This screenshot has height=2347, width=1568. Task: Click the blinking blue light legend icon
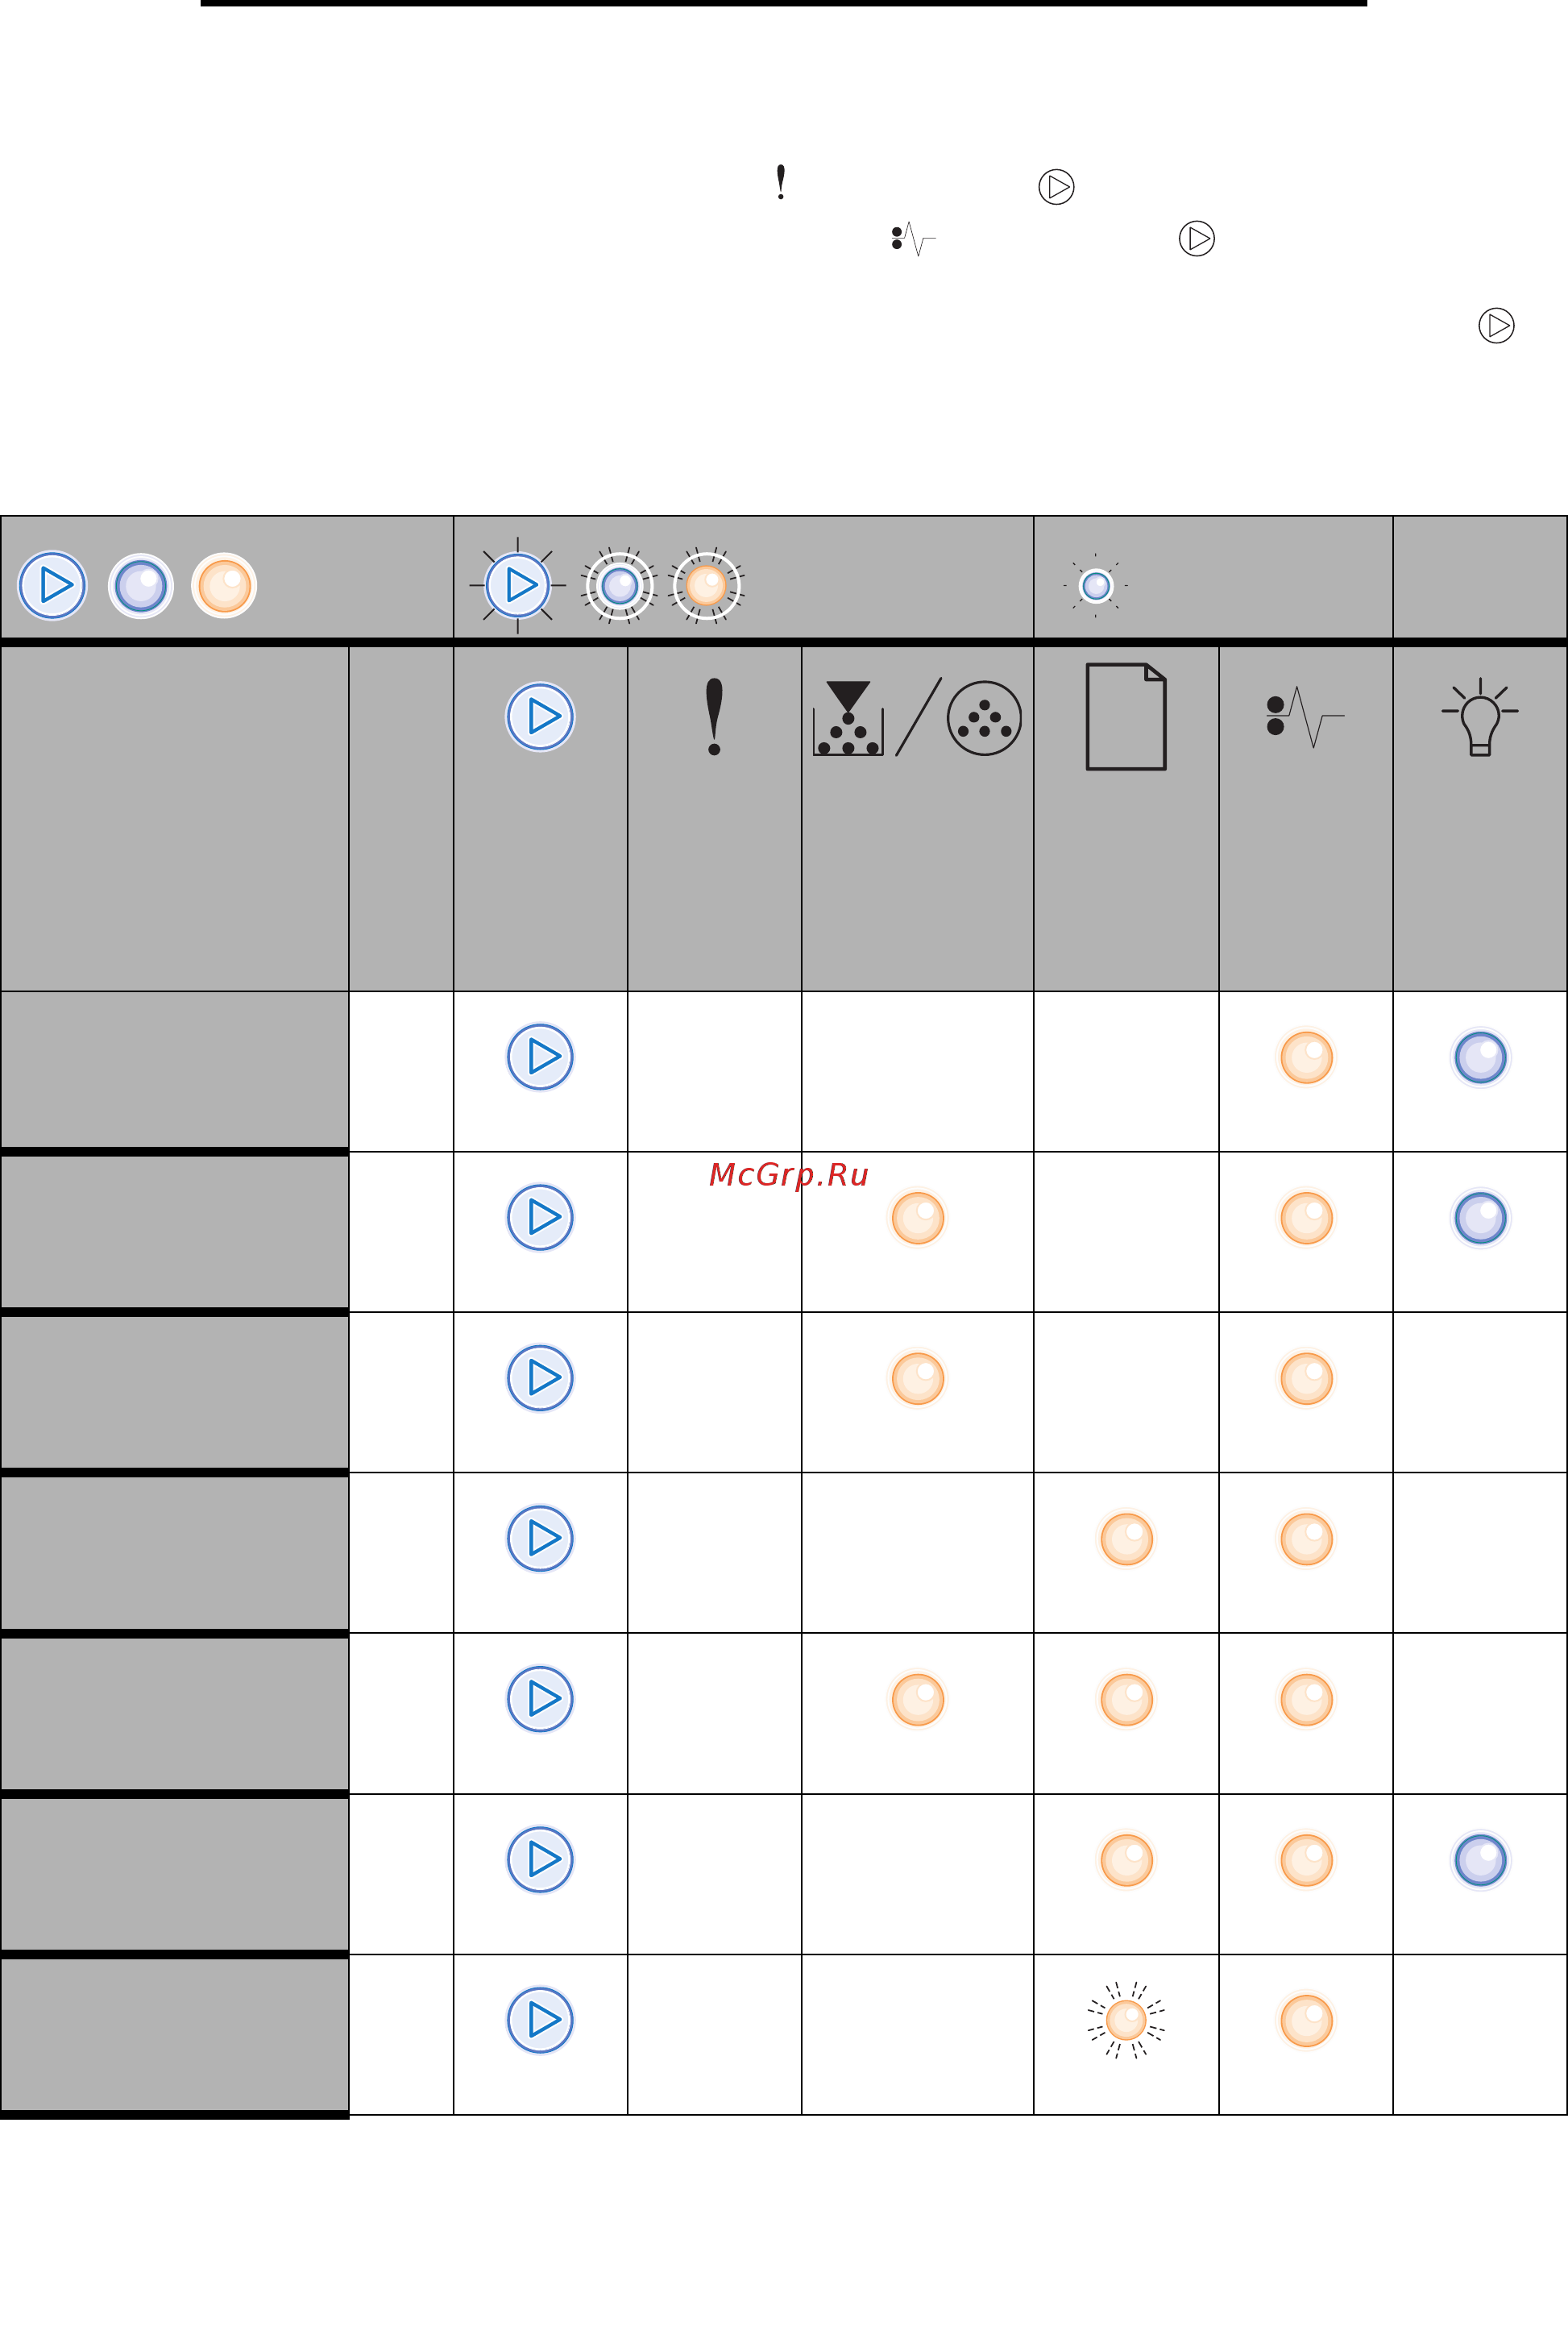(x=619, y=585)
